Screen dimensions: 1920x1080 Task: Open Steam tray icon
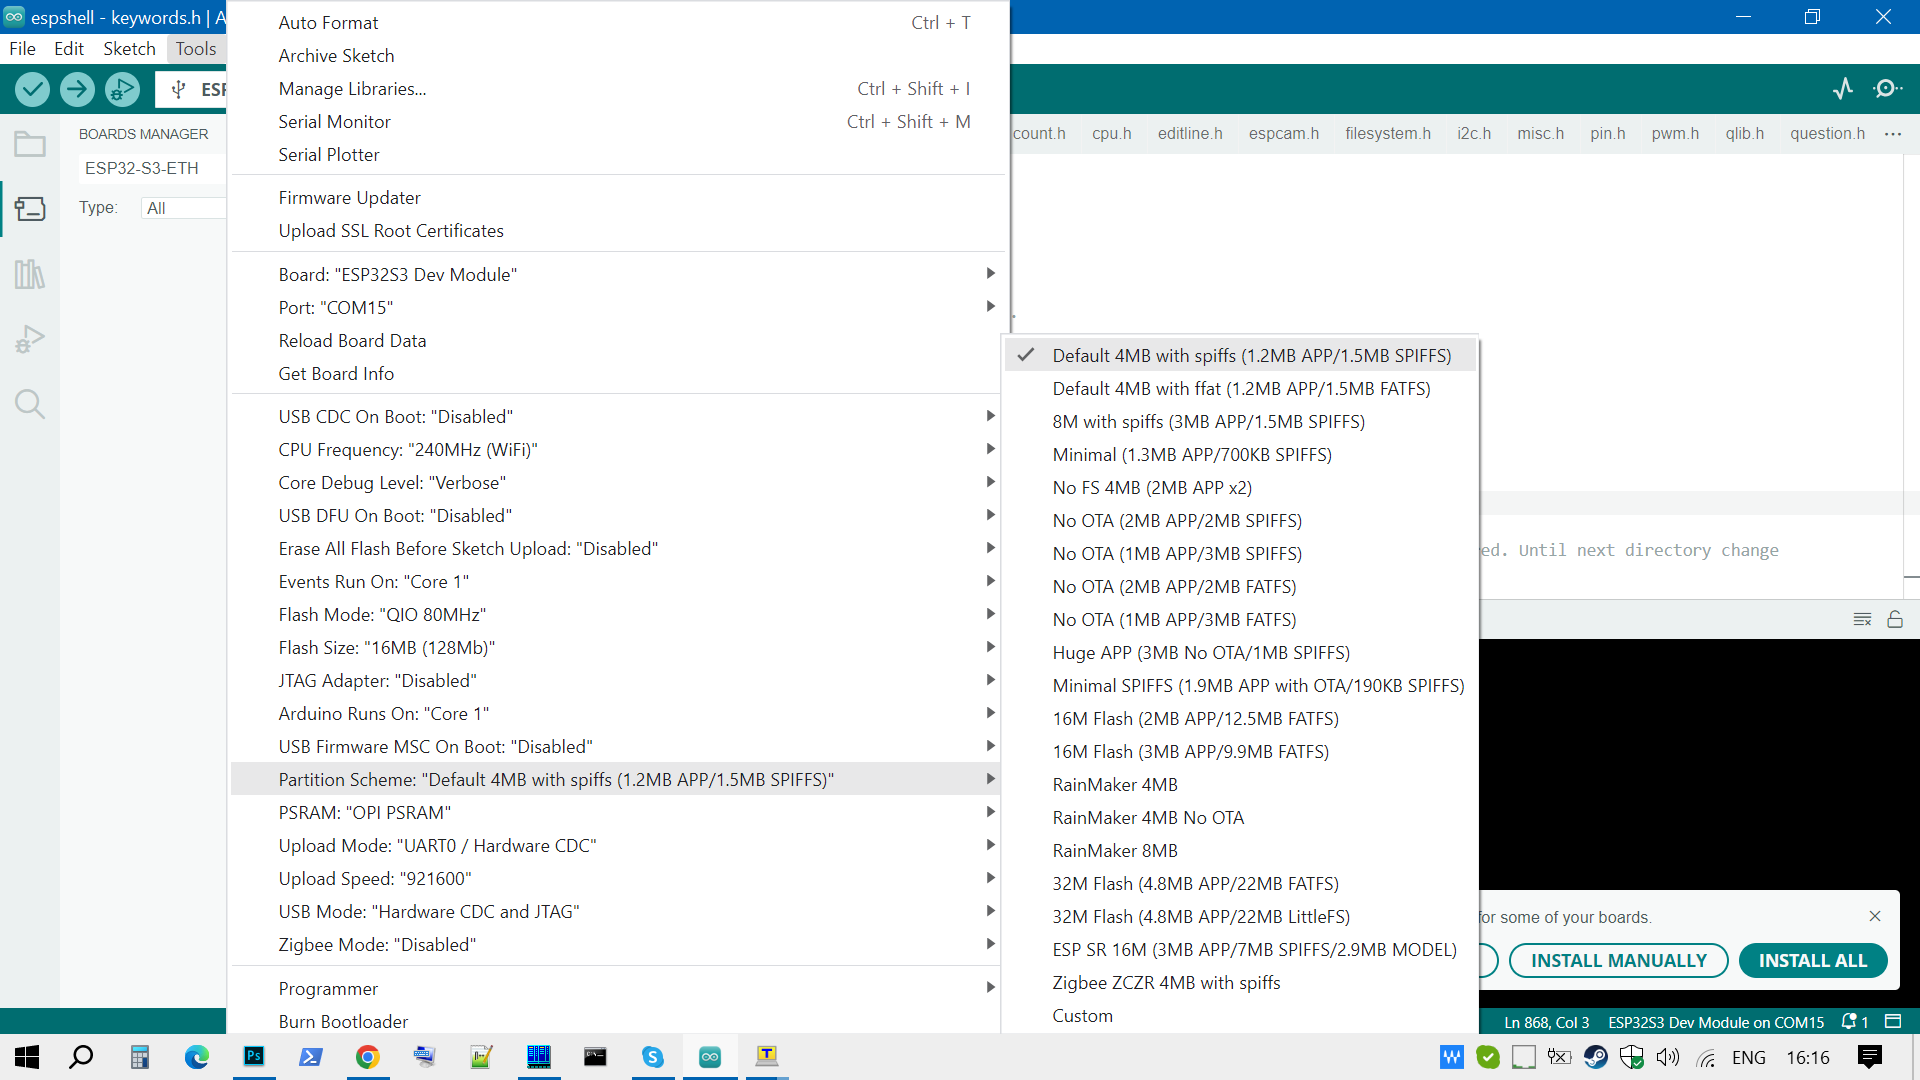[x=1595, y=1057]
